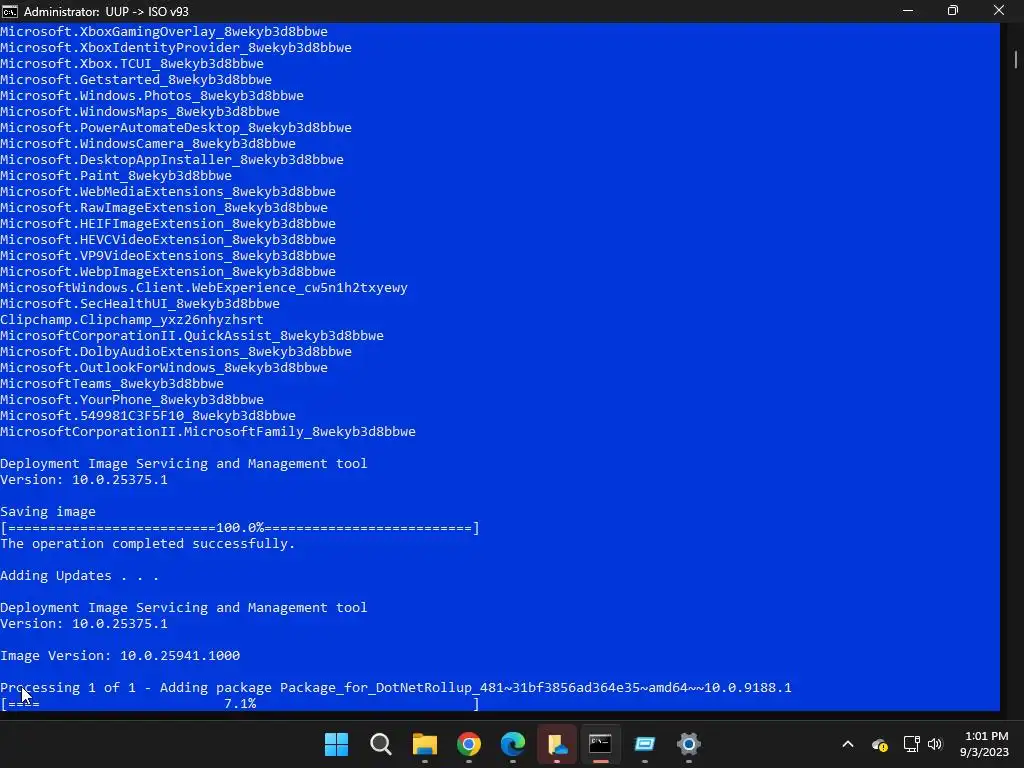Switch to the folder app beside Edge

(x=557, y=744)
